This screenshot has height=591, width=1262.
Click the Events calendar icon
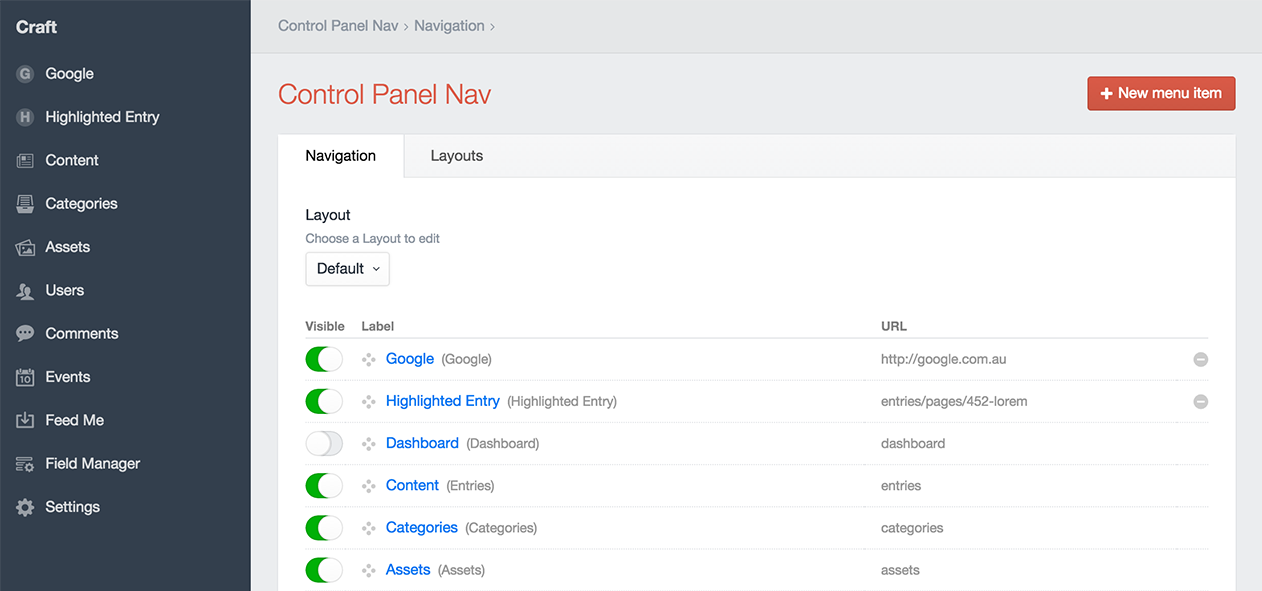tap(25, 377)
